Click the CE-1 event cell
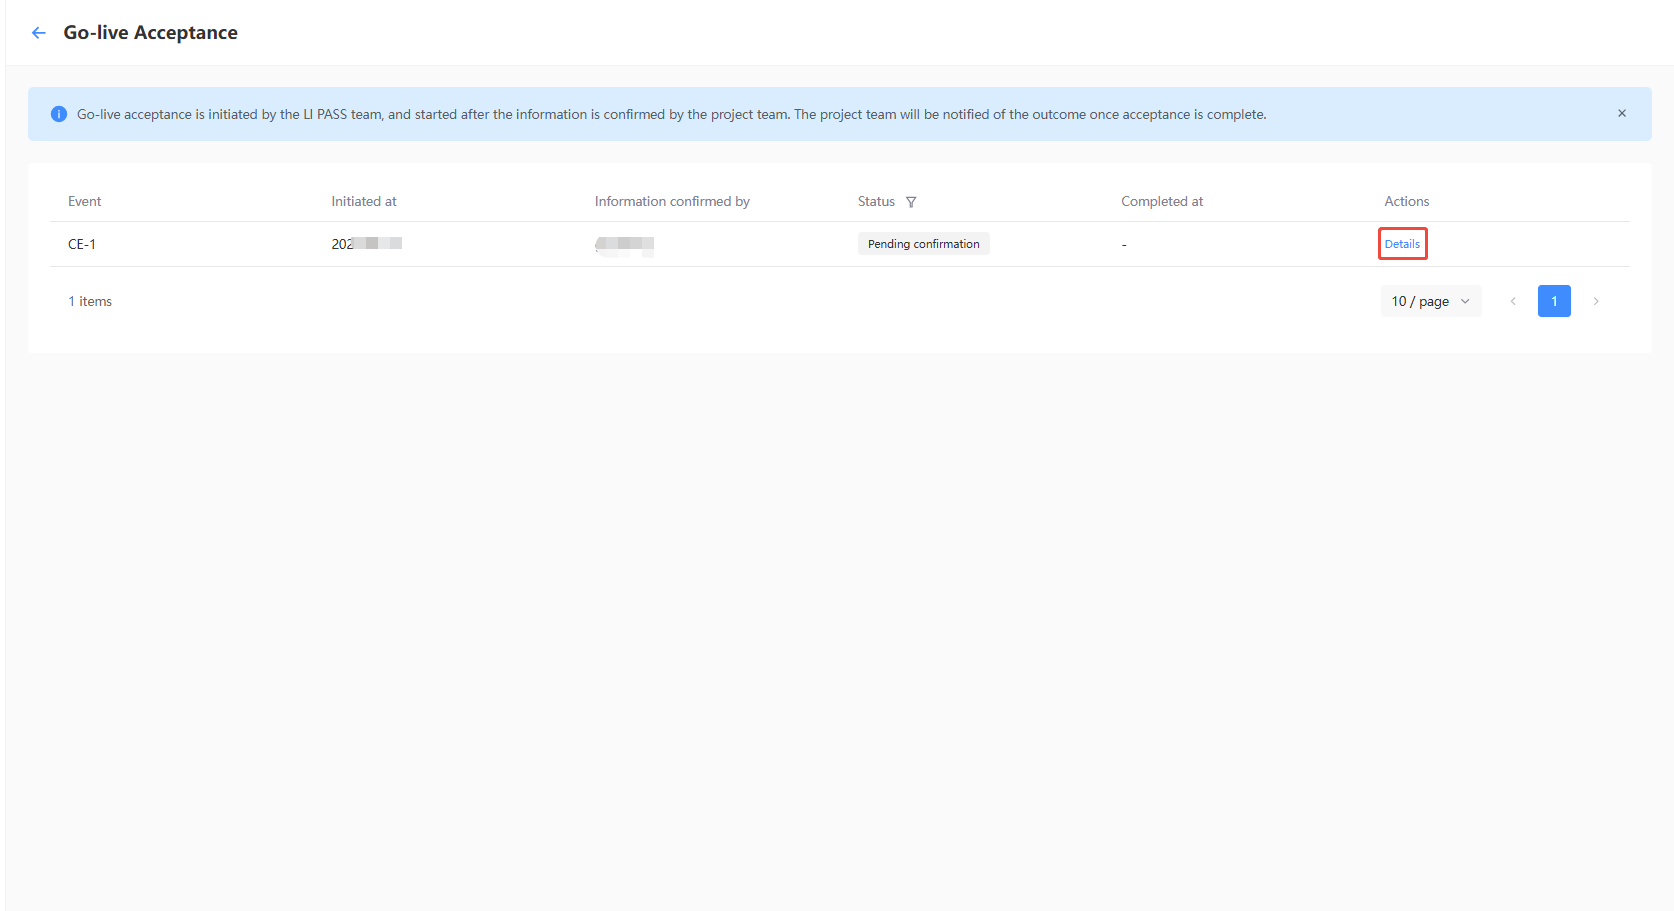This screenshot has height=911, width=1674. (82, 244)
